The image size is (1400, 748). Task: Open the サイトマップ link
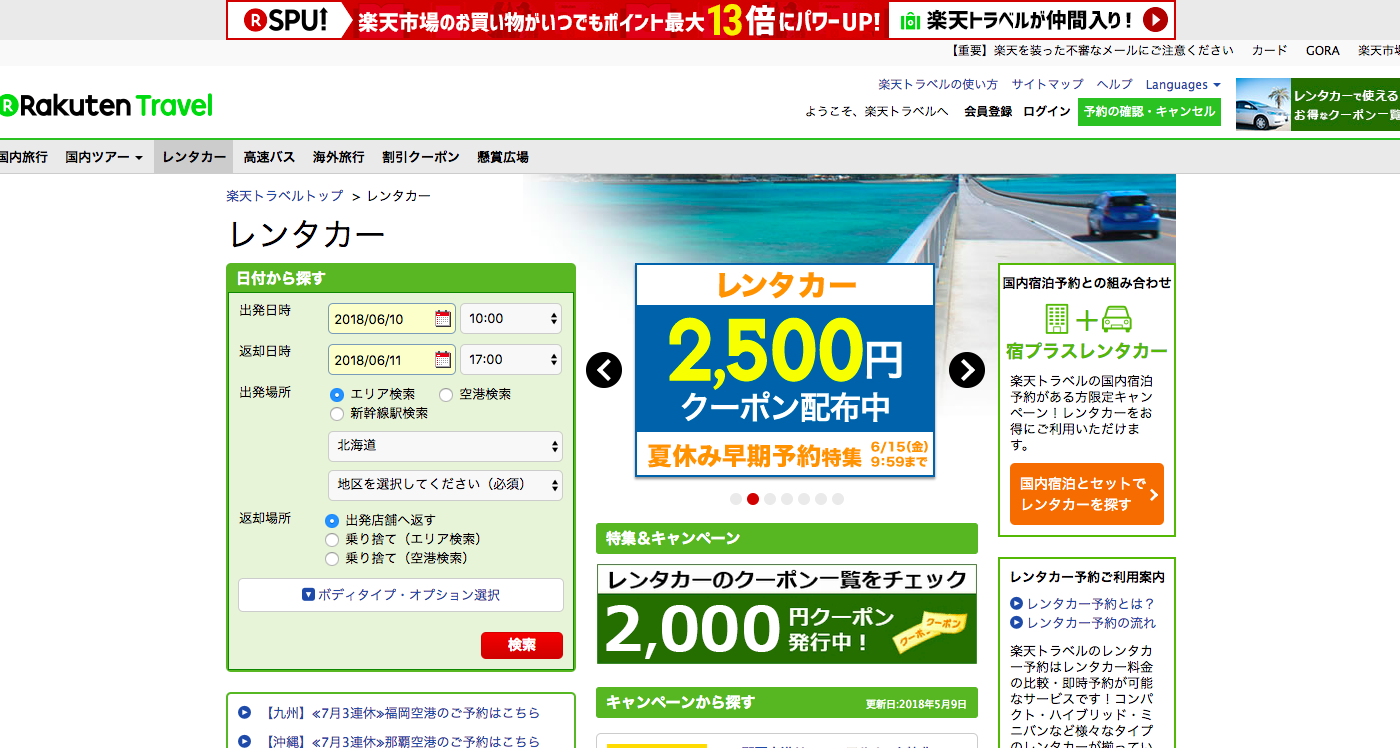click(1047, 85)
